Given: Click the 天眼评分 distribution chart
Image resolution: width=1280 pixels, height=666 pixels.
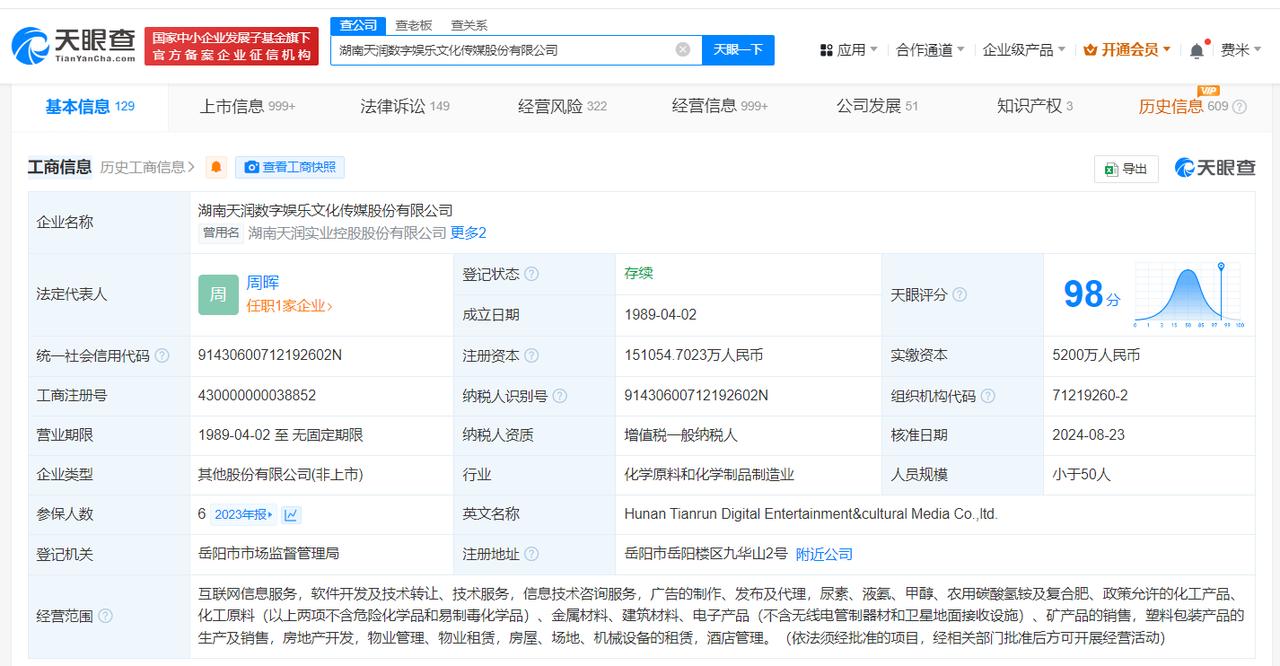Looking at the screenshot, I should 1189,294.
